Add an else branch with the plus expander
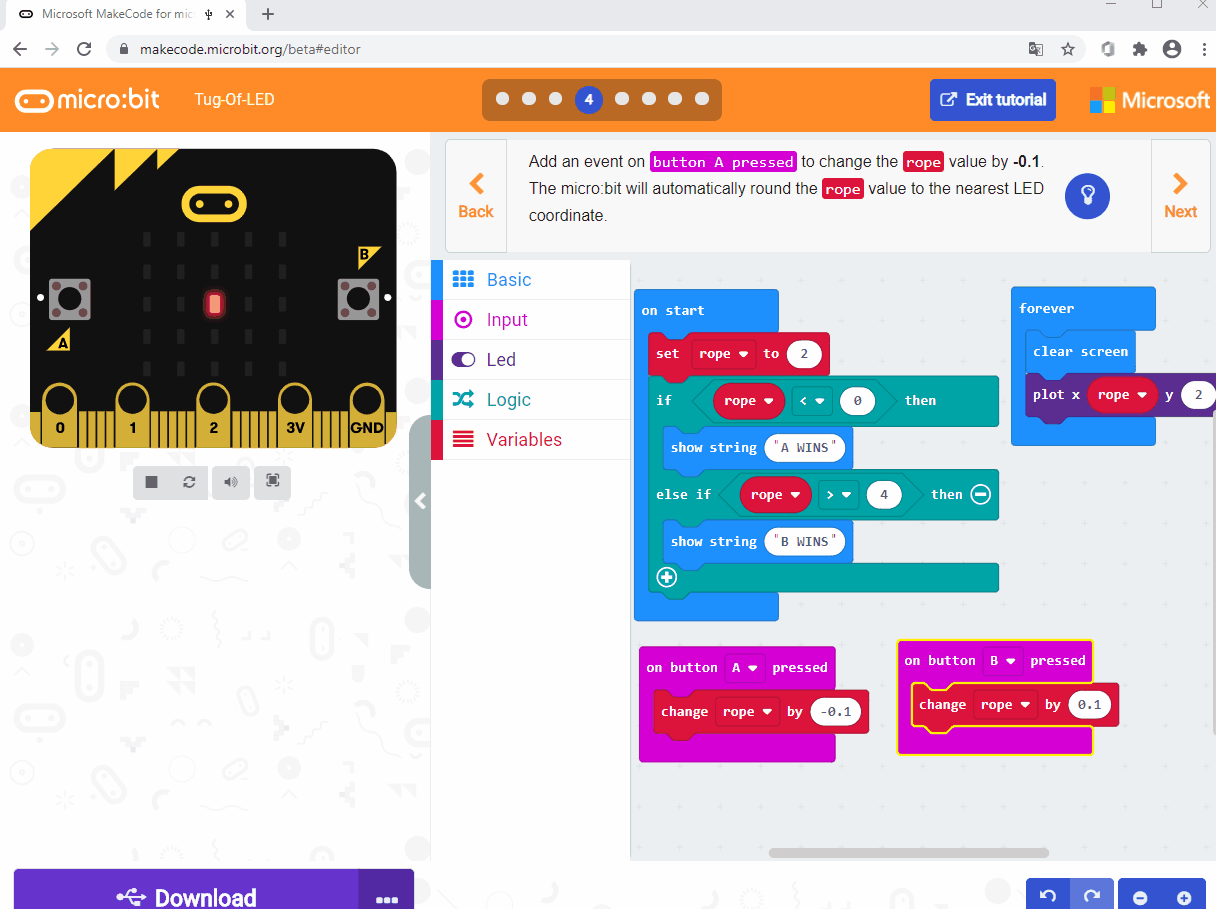This screenshot has height=909, width=1216. [x=667, y=577]
